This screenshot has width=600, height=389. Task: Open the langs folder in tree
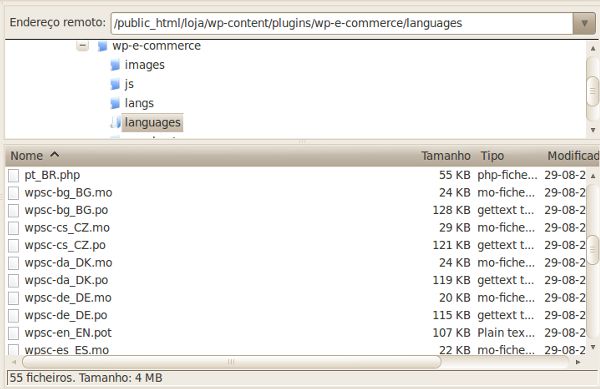(x=139, y=103)
